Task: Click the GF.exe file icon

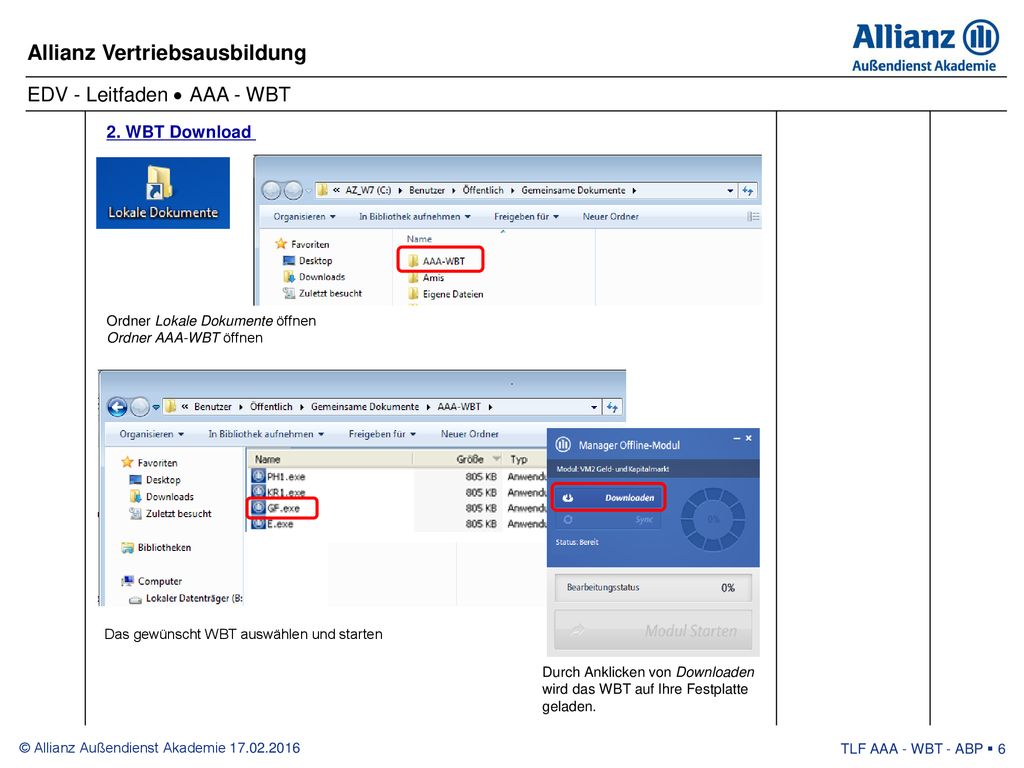Action: click(258, 507)
